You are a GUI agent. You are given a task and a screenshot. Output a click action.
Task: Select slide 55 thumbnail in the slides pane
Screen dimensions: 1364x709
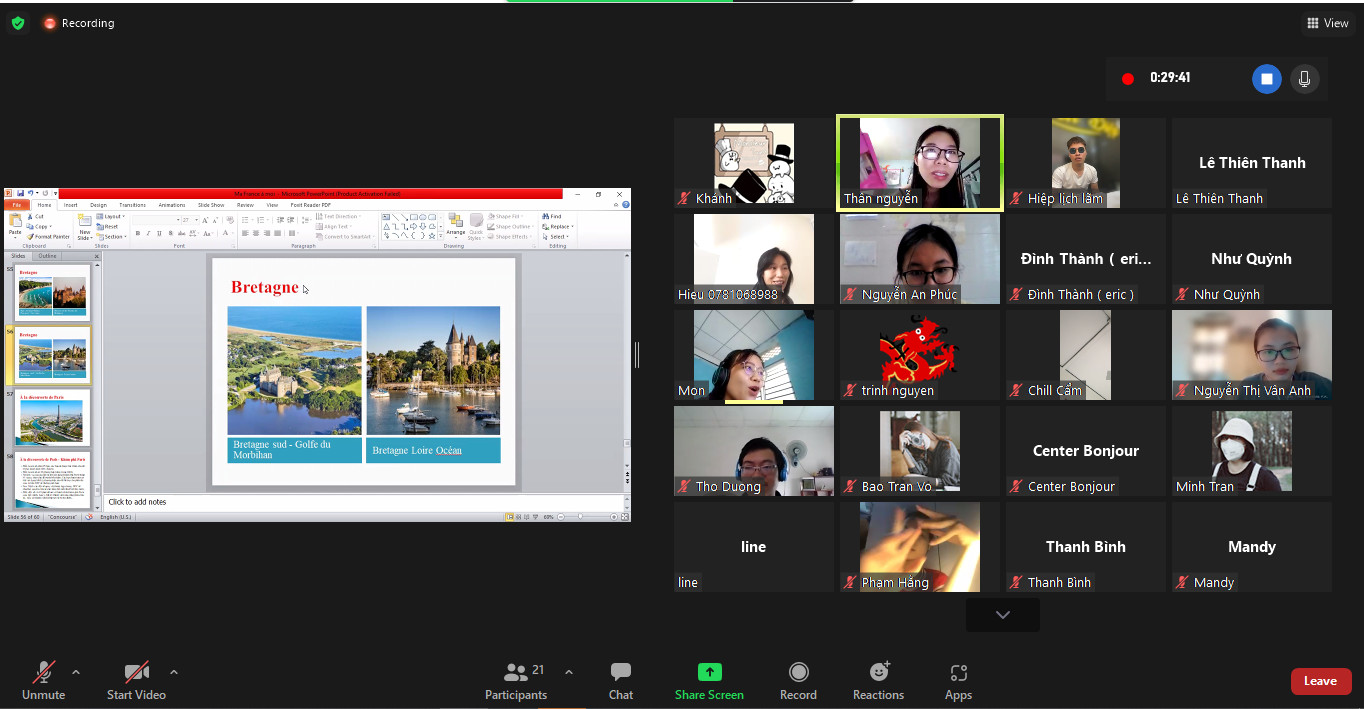(x=53, y=292)
